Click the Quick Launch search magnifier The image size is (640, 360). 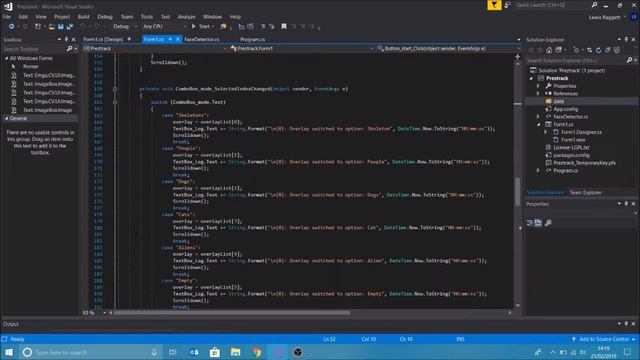pos(594,5)
